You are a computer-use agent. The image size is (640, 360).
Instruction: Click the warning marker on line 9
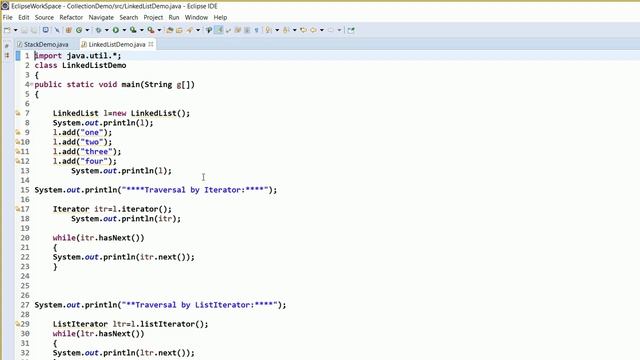pyautogui.click(x=18, y=132)
